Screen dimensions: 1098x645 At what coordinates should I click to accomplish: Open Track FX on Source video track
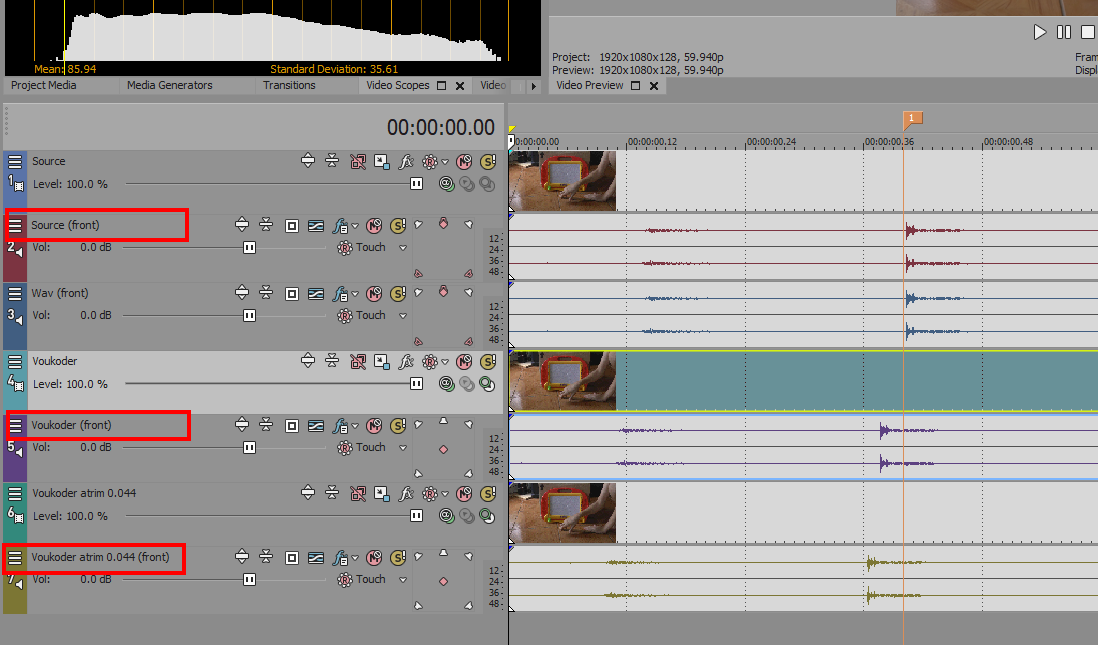tap(406, 161)
